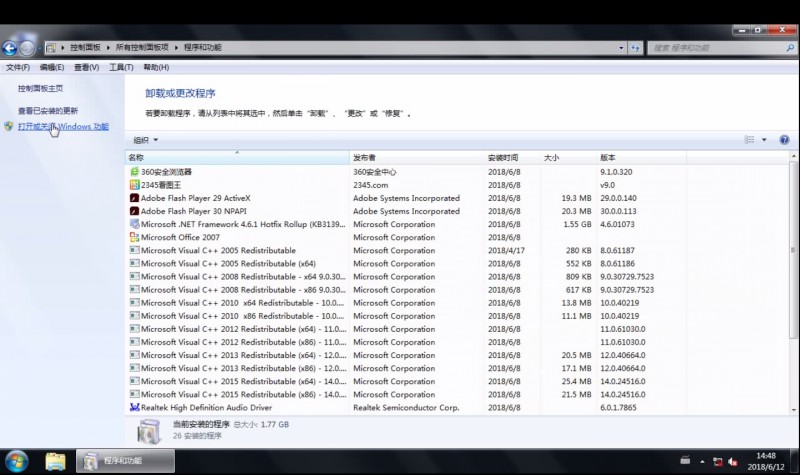The image size is (800, 475).
Task: Click the refresh icon beside address bar
Action: coord(635,48)
